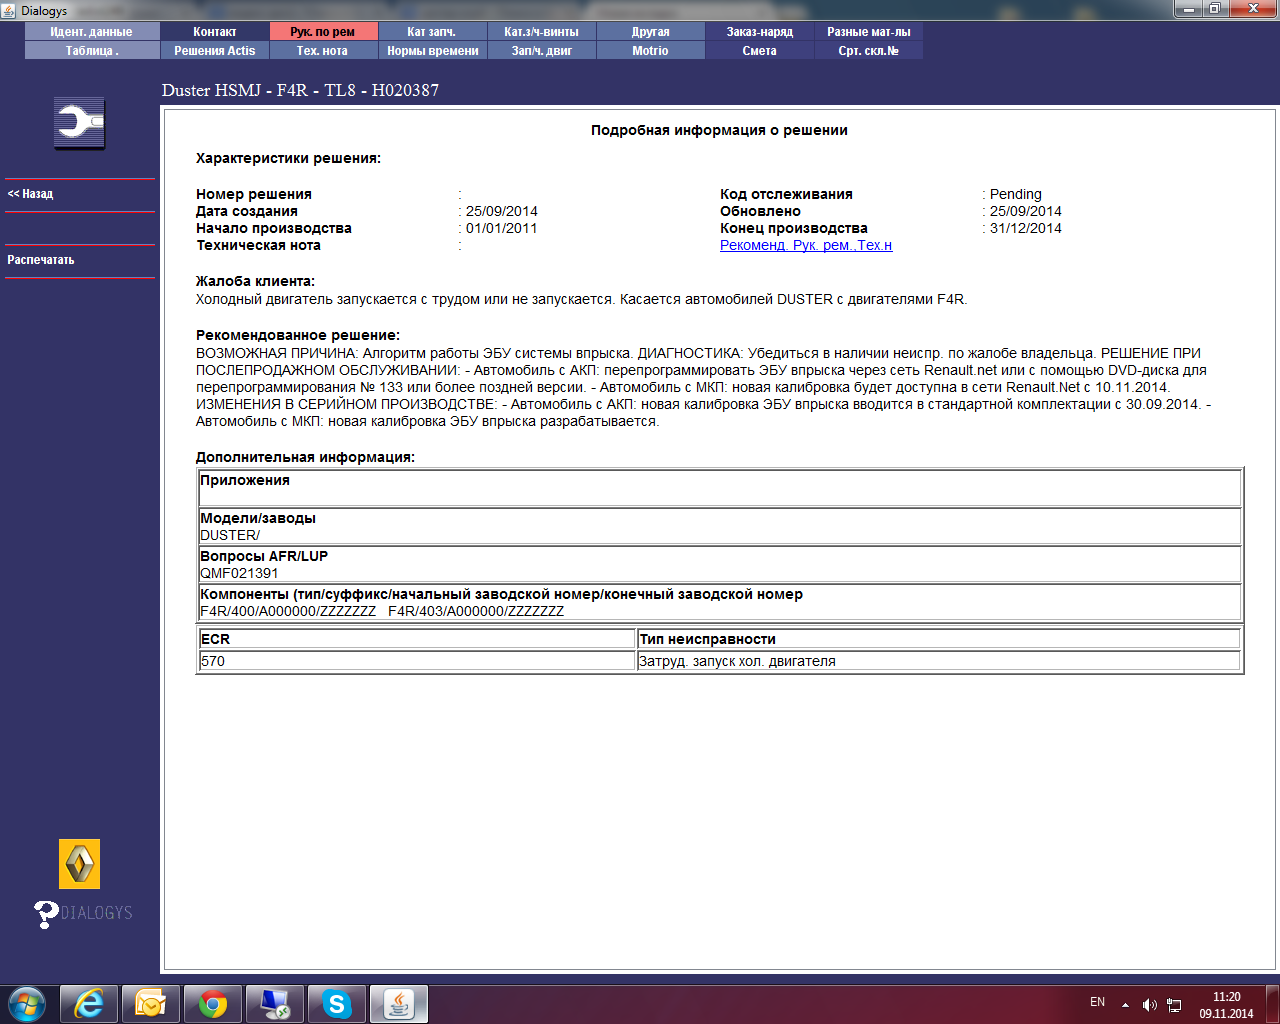Open the Кат запч. tab

(432, 32)
